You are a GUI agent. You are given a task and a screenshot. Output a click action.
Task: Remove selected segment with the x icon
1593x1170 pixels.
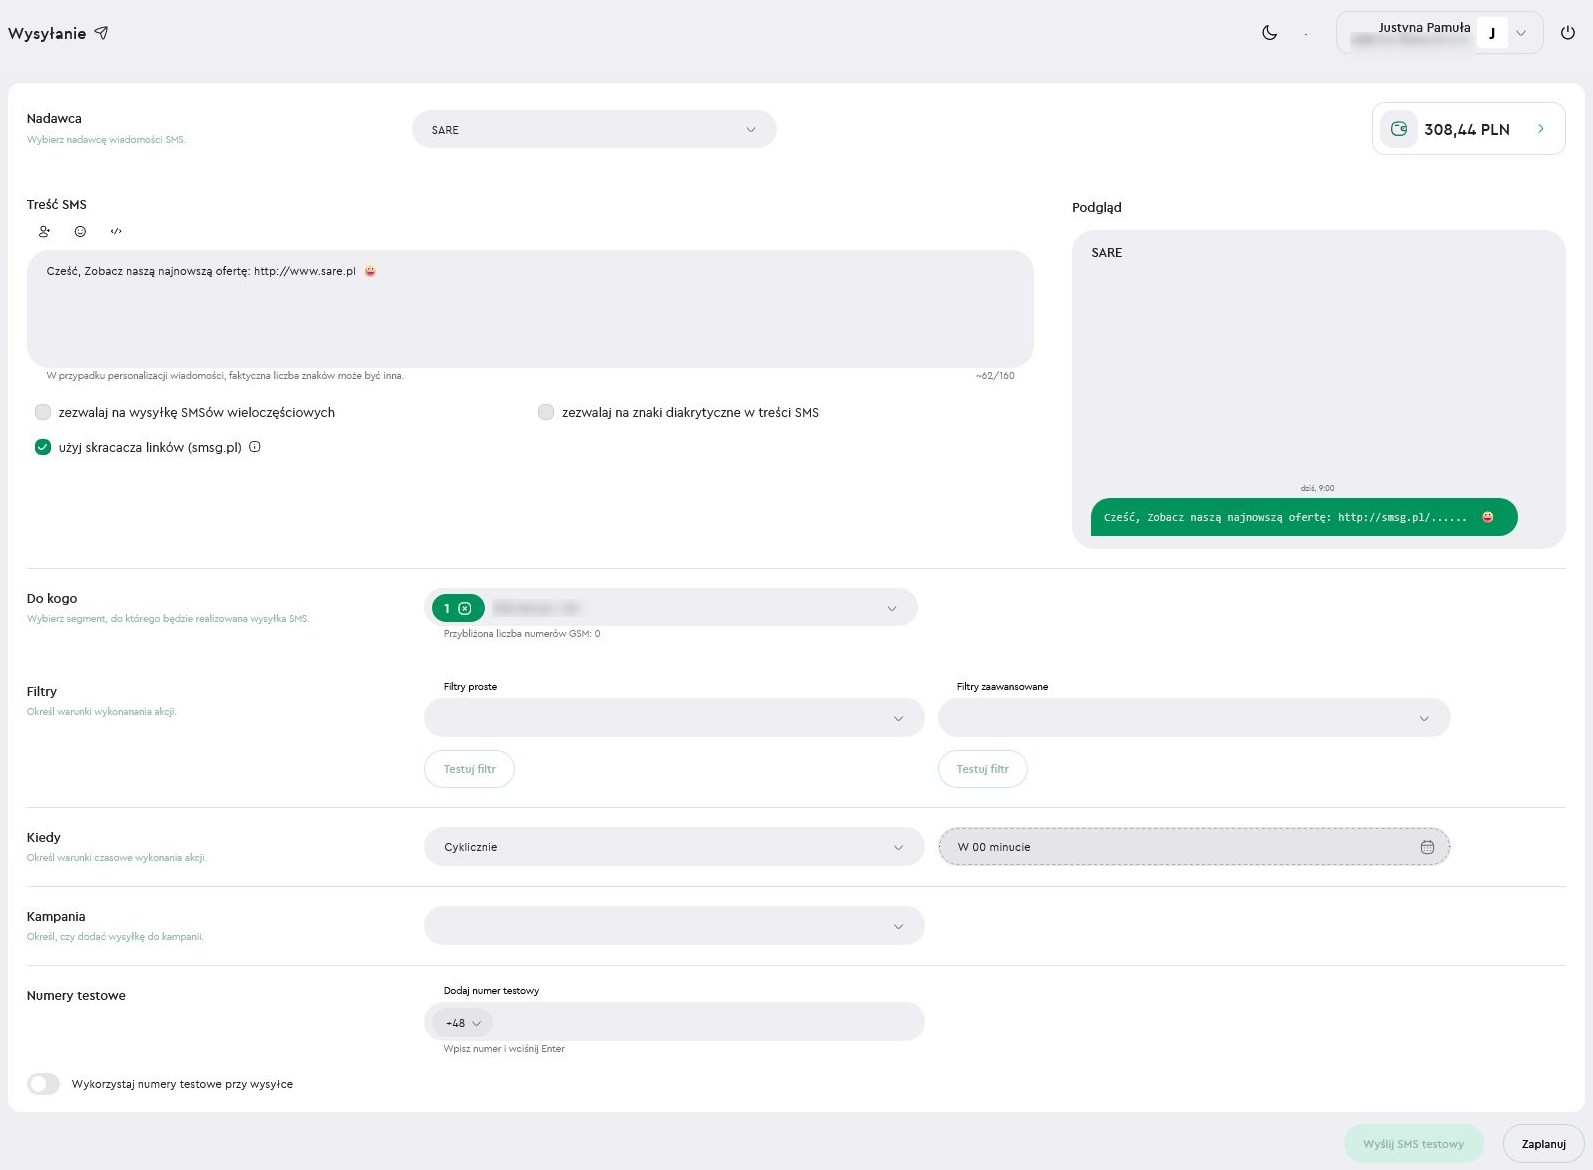(x=465, y=608)
